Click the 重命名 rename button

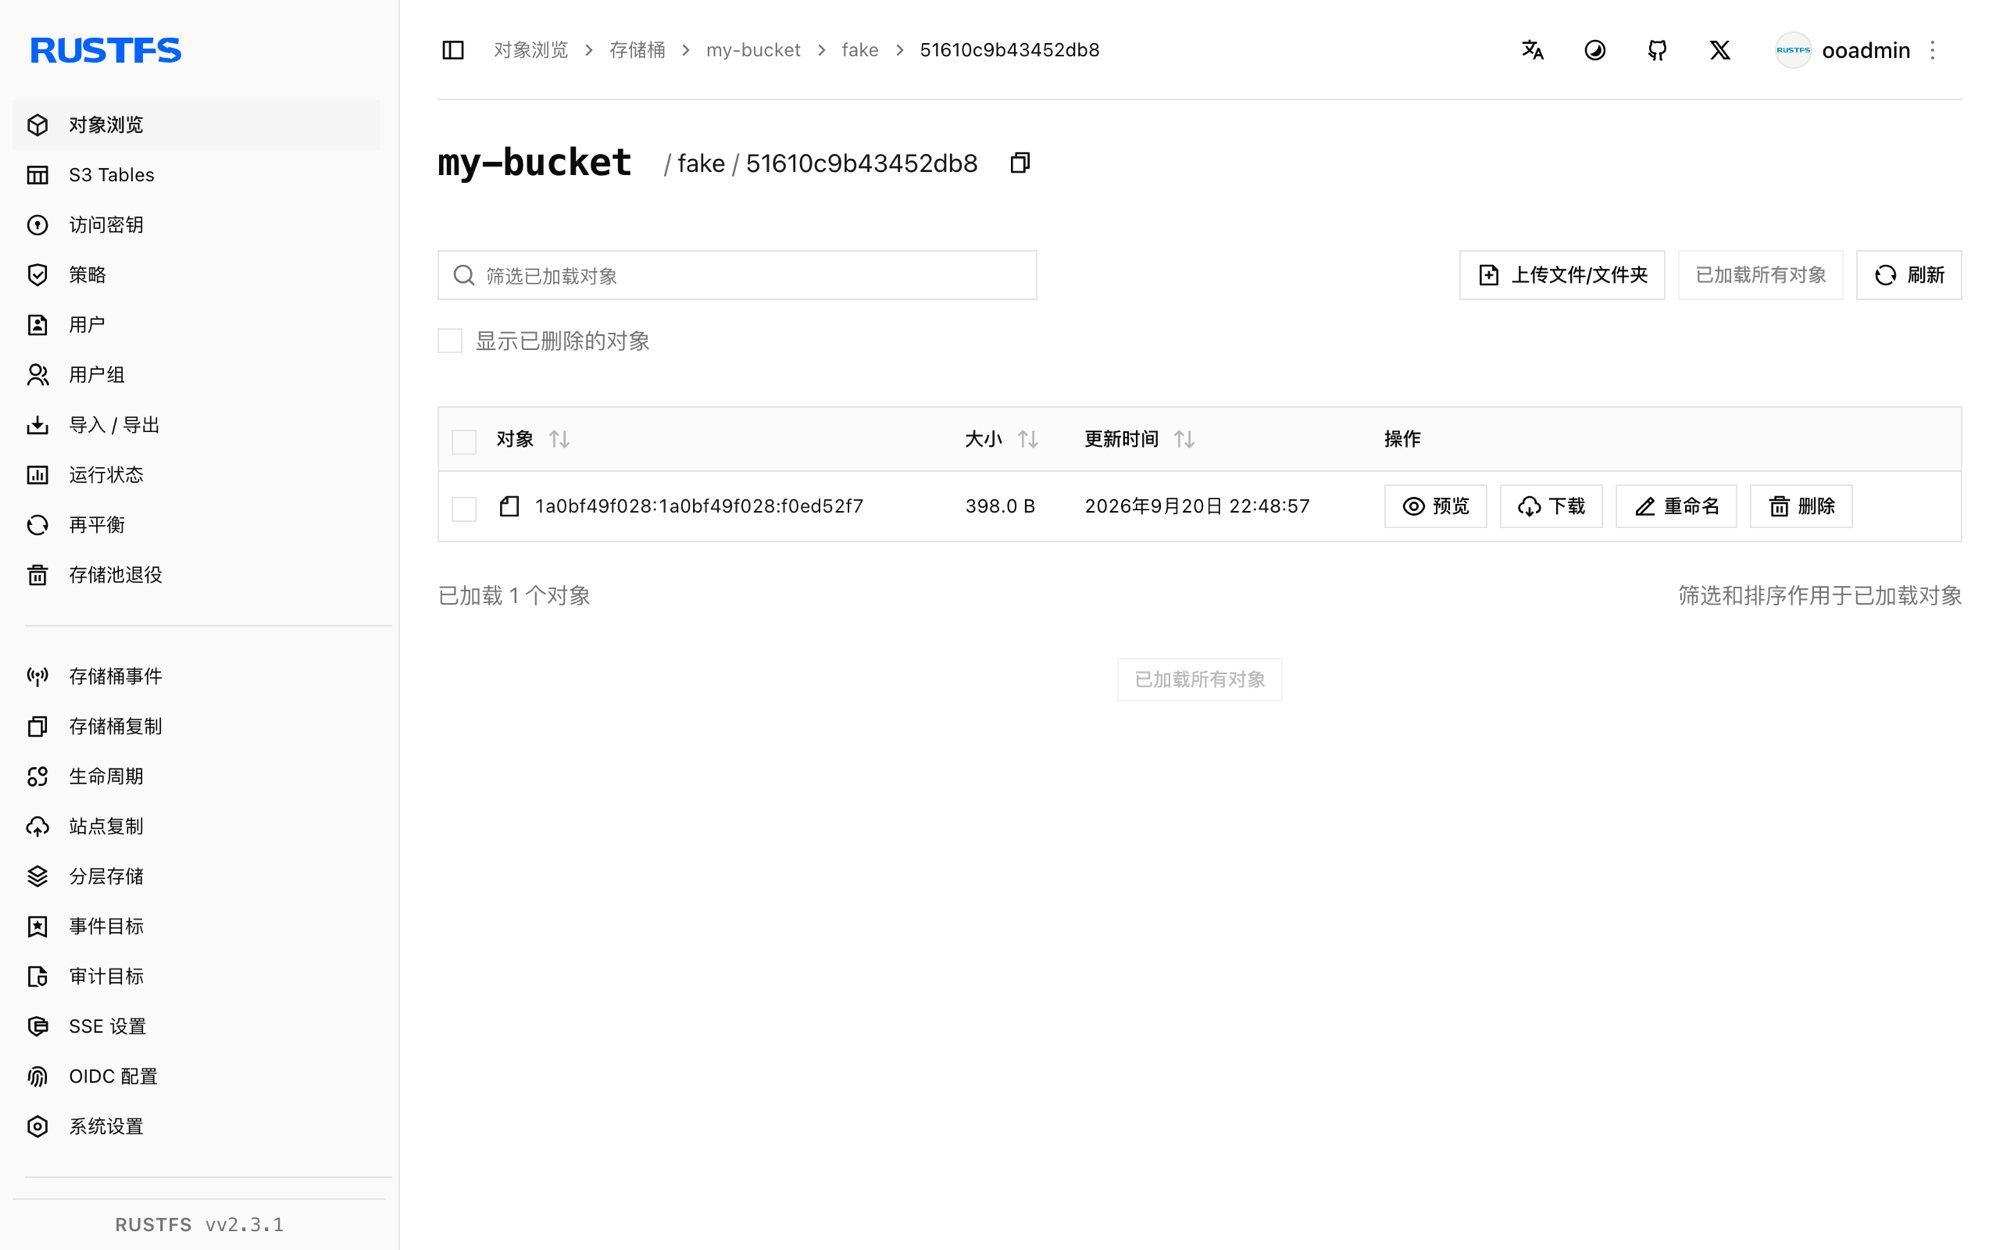tap(1676, 506)
